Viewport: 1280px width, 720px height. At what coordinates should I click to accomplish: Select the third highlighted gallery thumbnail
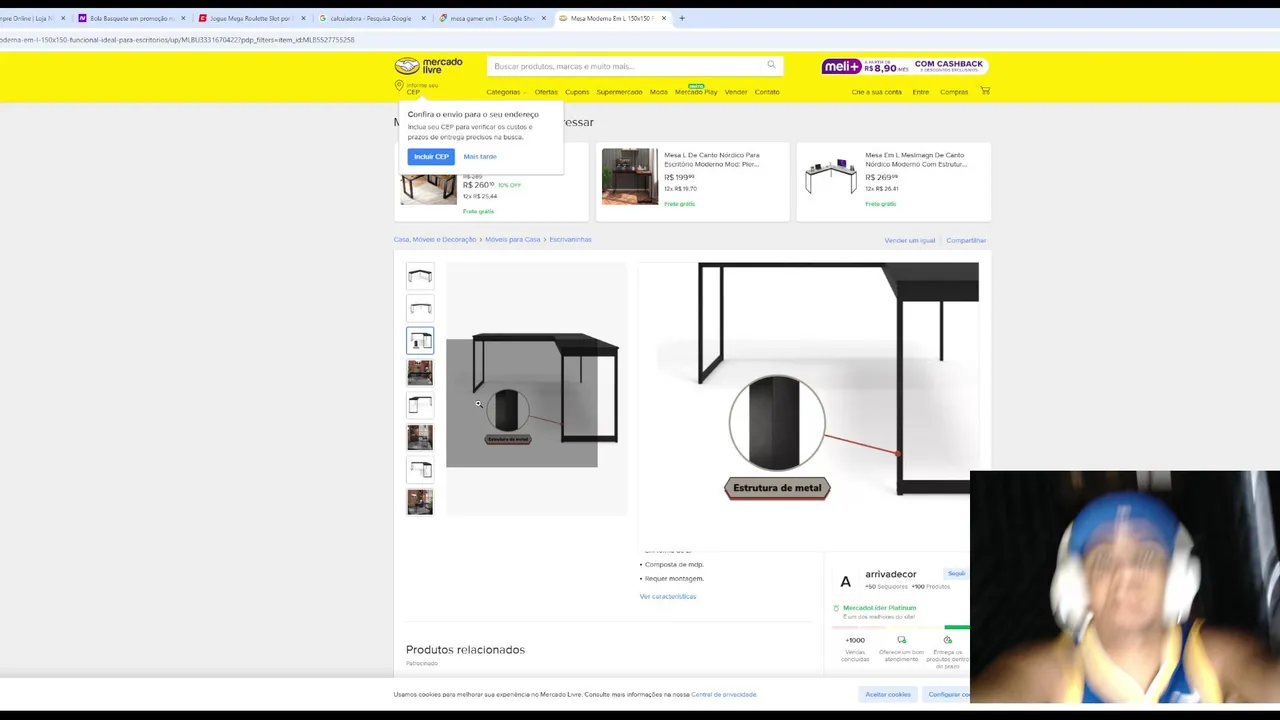(x=420, y=340)
